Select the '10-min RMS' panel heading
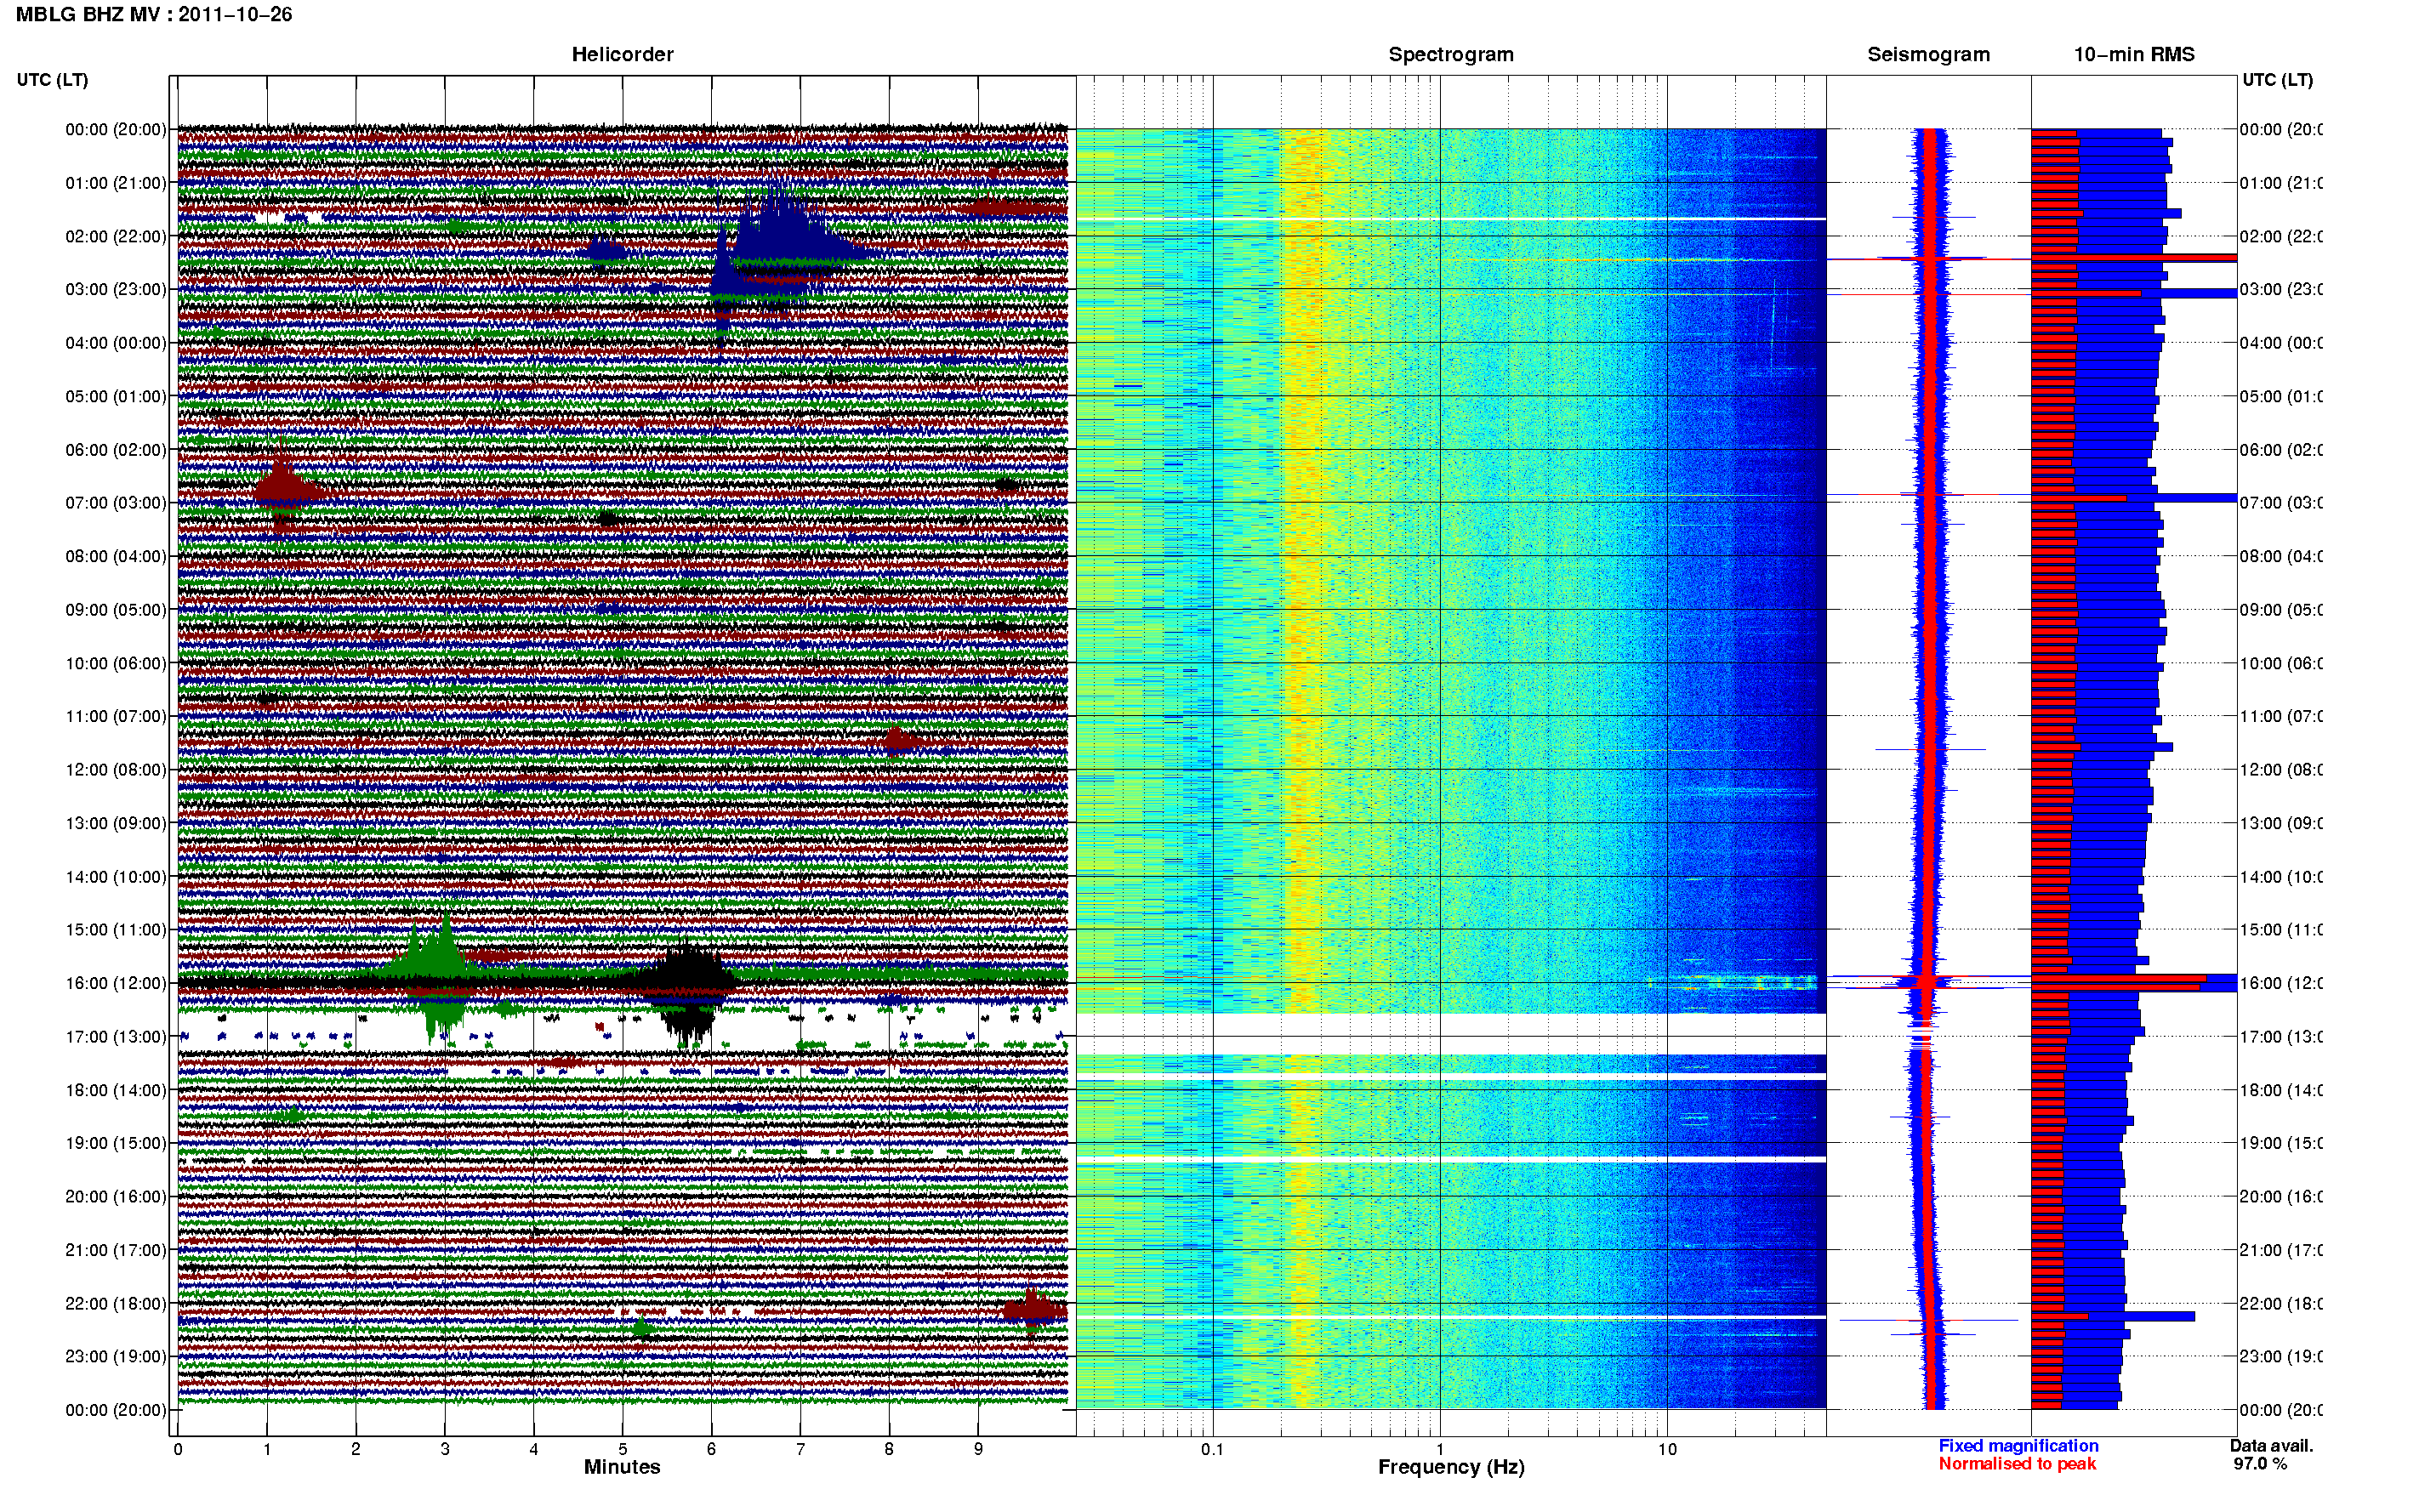The width and height of the screenshot is (2419, 1512). tap(2134, 54)
